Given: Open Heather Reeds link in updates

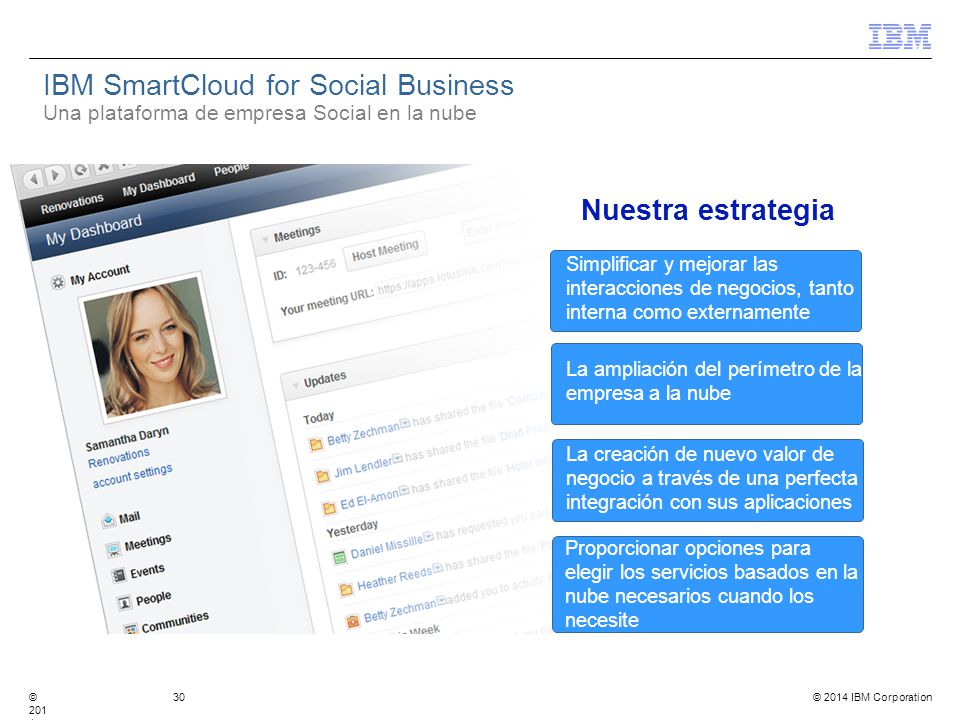Looking at the screenshot, I should coord(395,579).
